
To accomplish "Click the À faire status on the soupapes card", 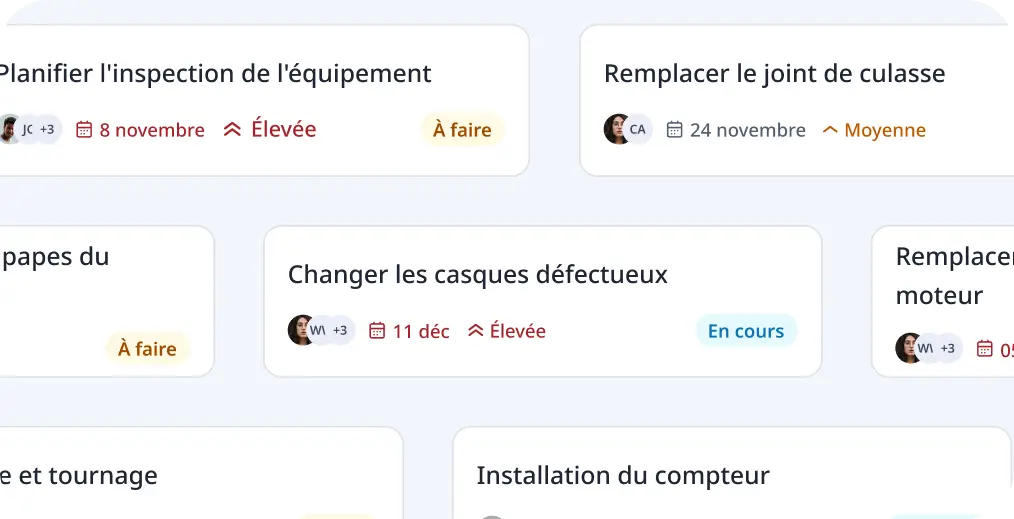I will (147, 349).
